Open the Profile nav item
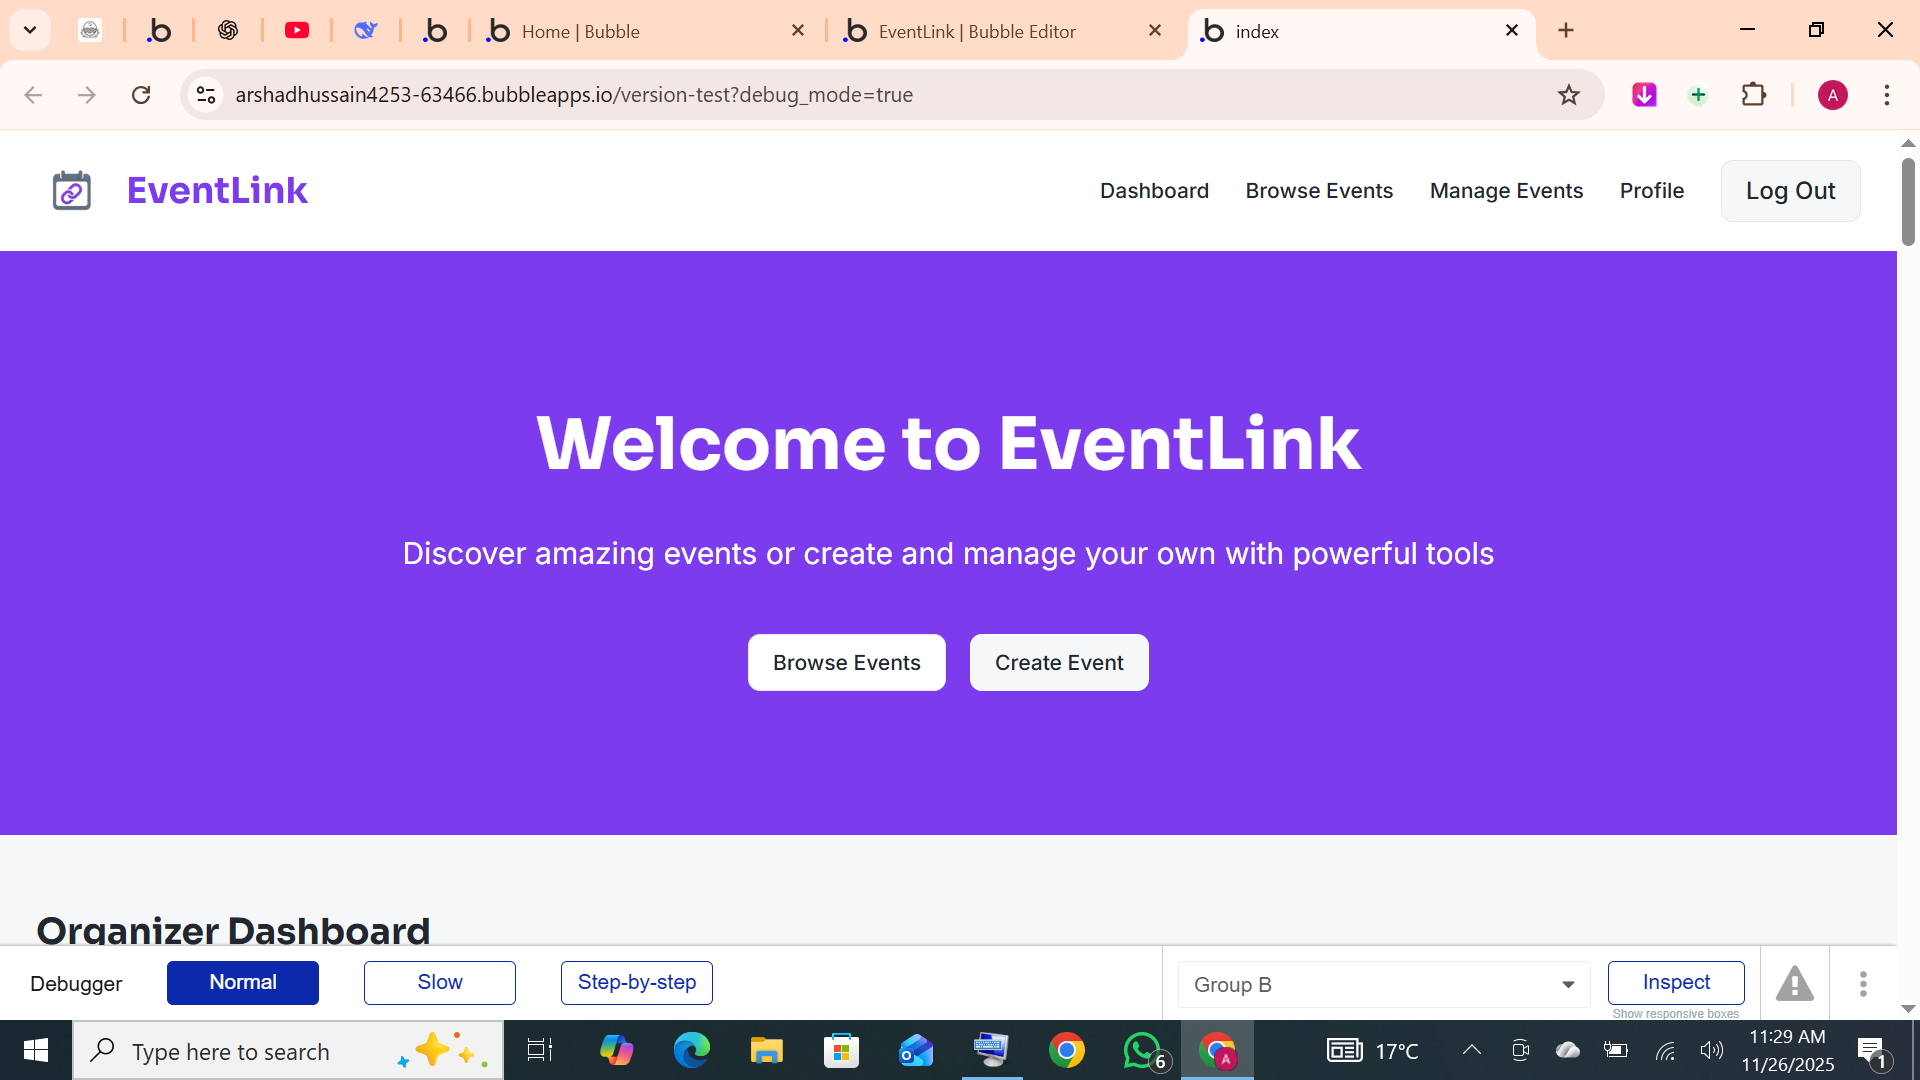This screenshot has width=1920, height=1080. (1652, 191)
